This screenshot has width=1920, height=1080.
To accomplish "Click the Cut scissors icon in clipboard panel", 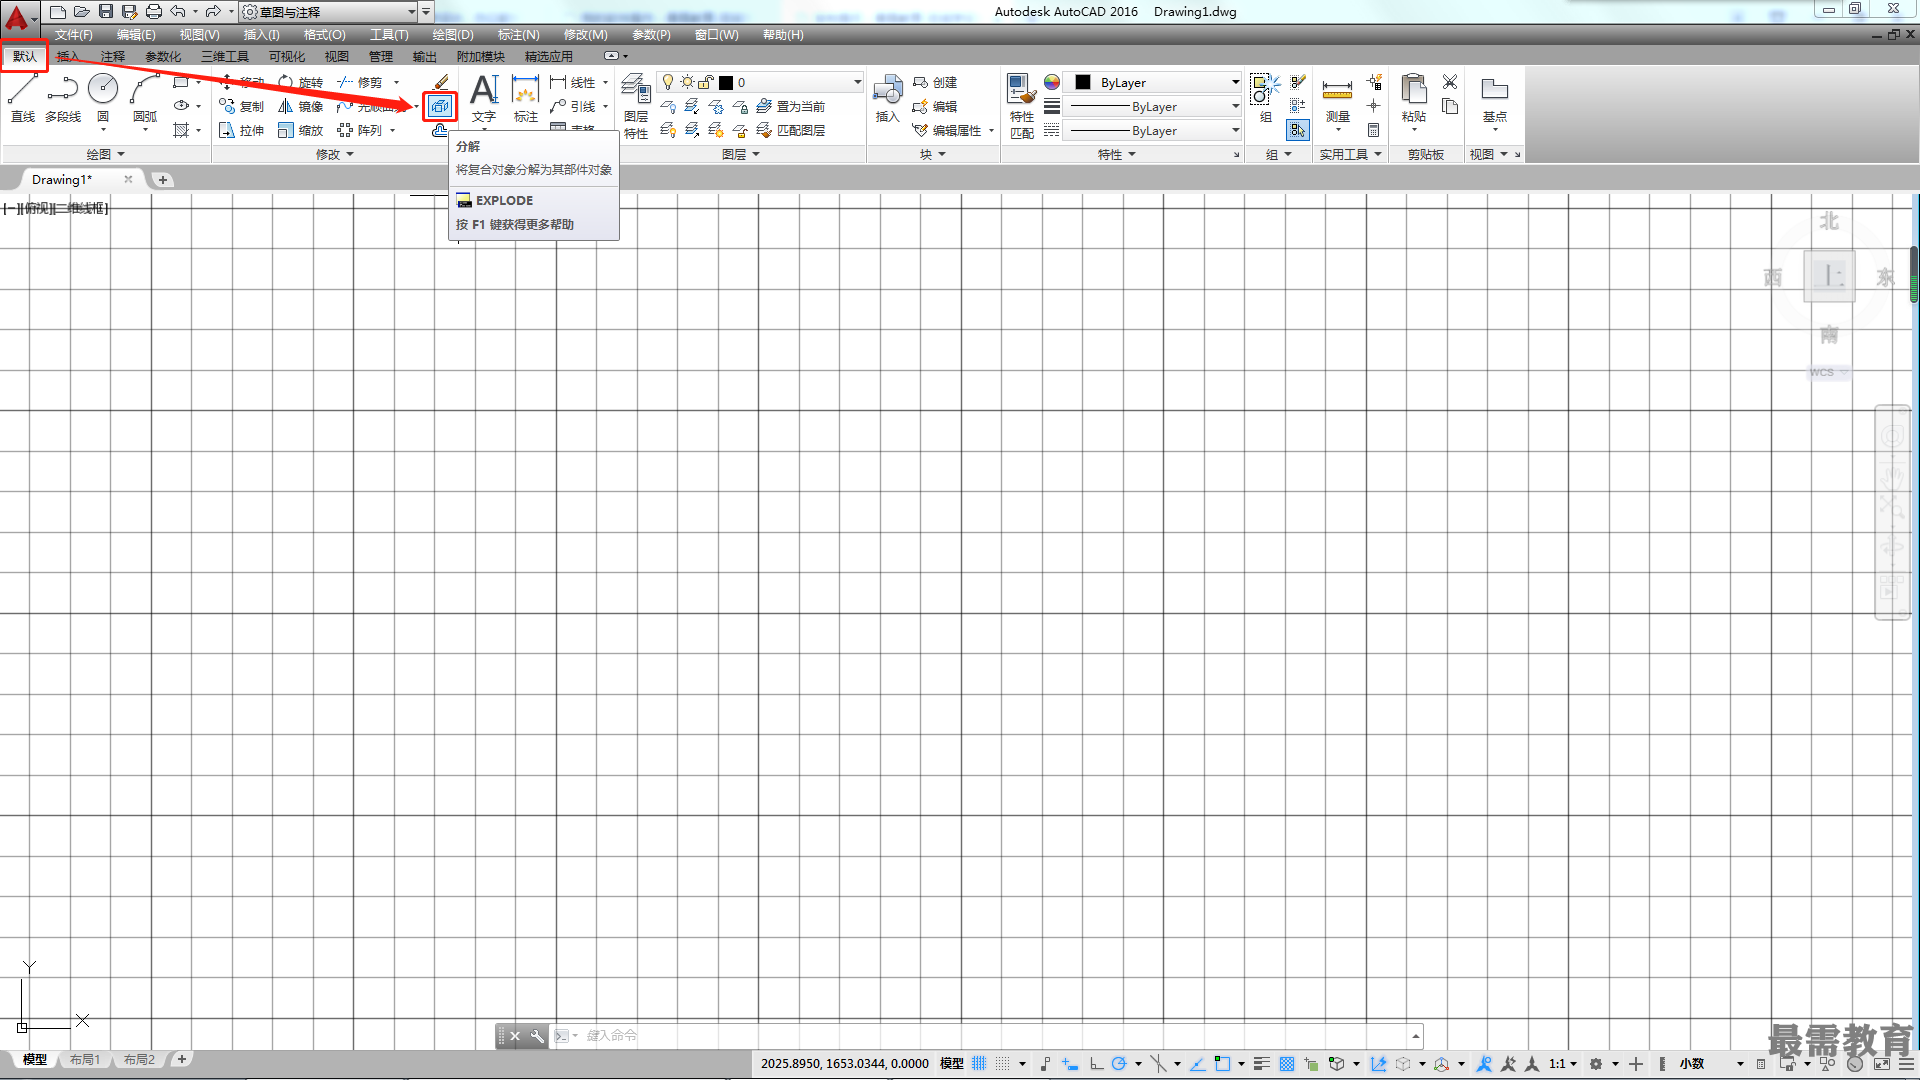I will point(1450,82).
